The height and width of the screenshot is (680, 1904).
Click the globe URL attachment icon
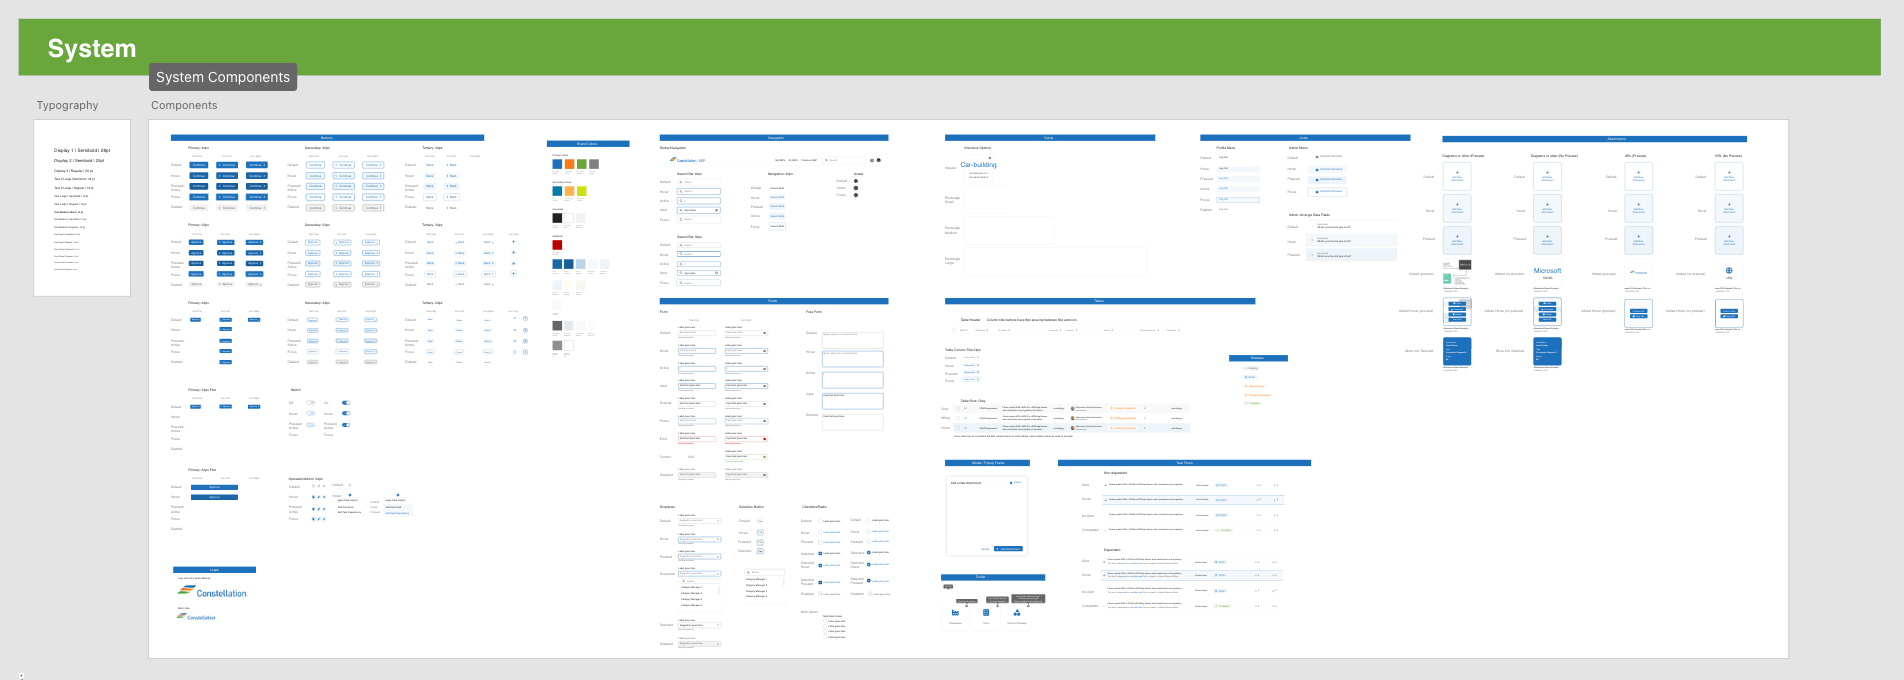tap(1729, 270)
